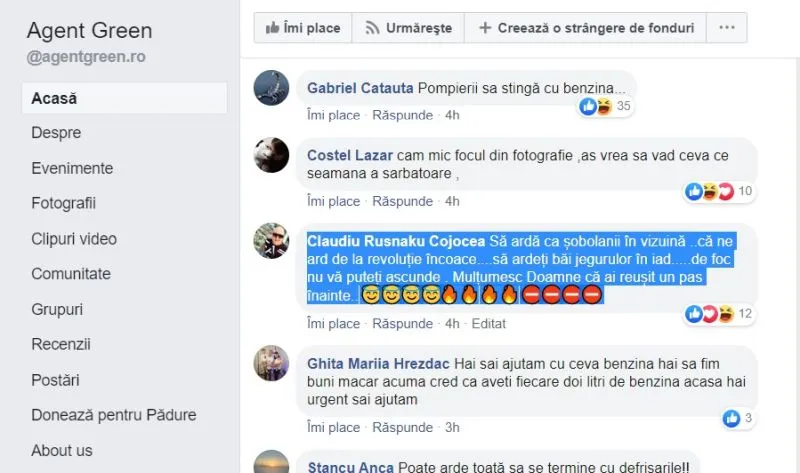800x473 pixels.
Task: Open Gabriel Catauta's scorpion profile picture
Action: 271,88
